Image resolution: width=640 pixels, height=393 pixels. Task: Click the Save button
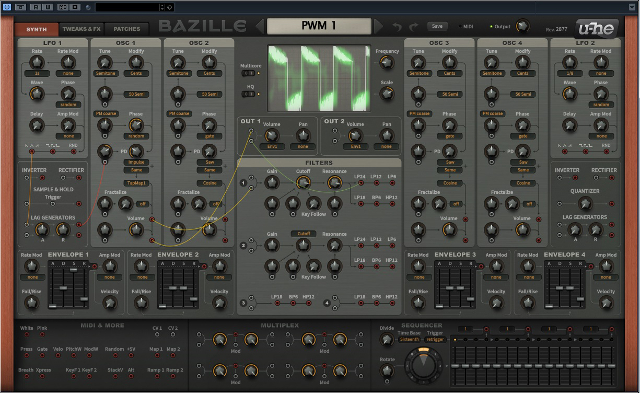tap(437, 26)
